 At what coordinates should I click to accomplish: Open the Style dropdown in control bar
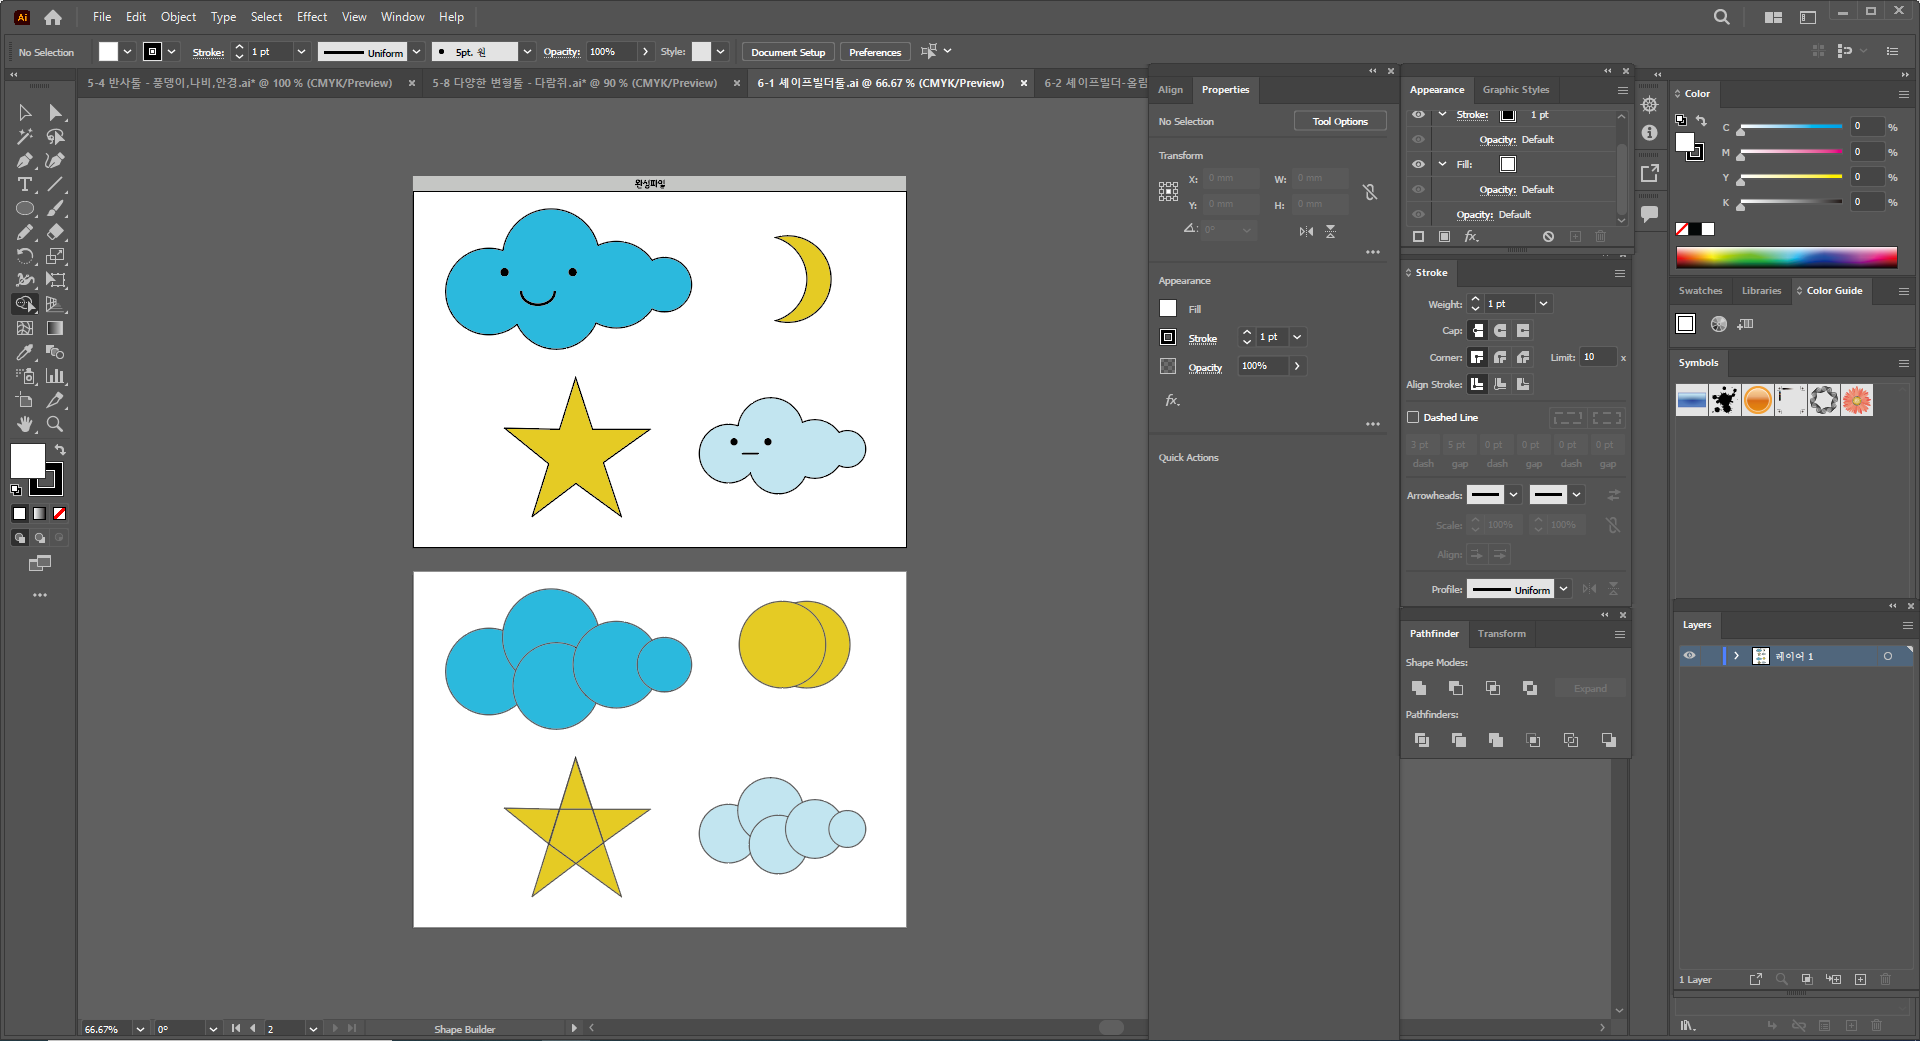pyautogui.click(x=720, y=52)
